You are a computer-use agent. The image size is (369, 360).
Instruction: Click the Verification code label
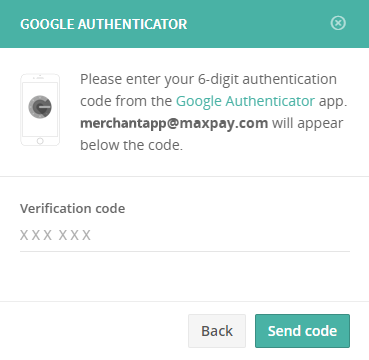click(72, 209)
